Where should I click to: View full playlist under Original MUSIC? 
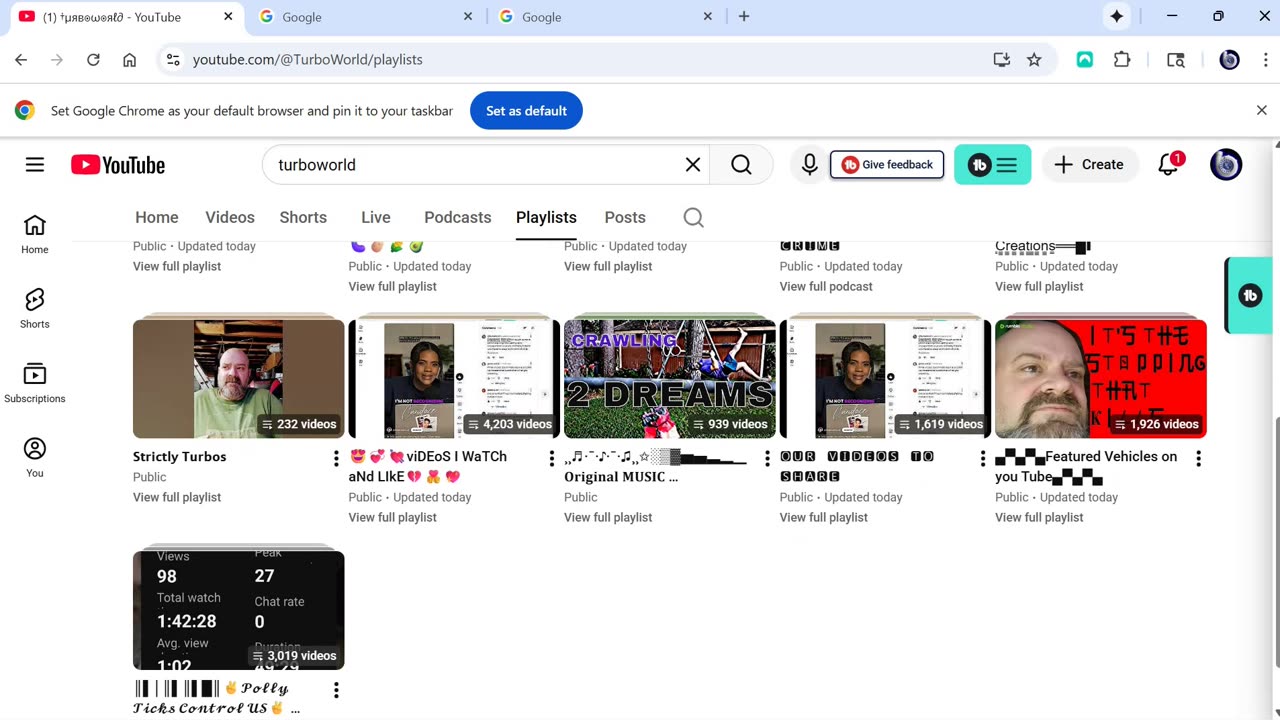click(x=608, y=517)
